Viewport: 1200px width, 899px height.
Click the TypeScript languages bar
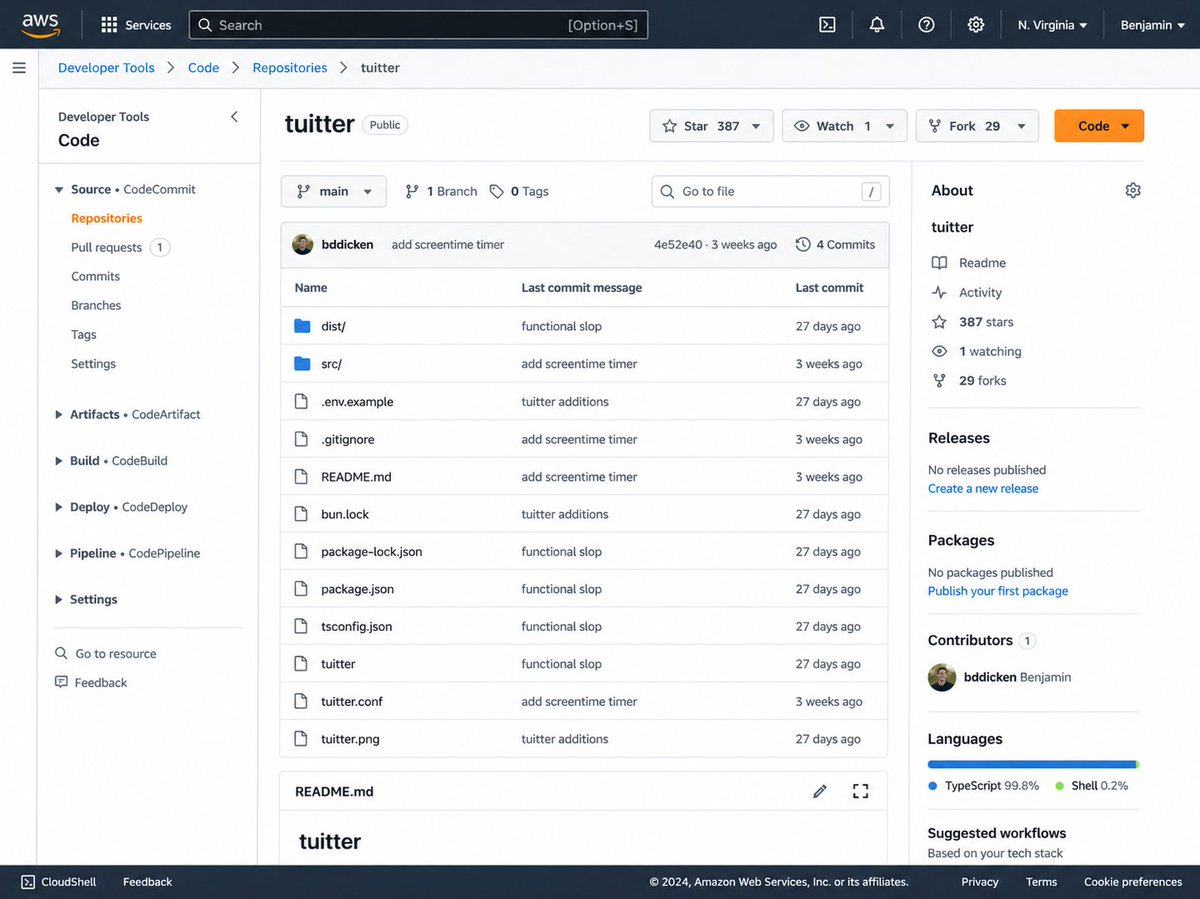click(x=1032, y=764)
